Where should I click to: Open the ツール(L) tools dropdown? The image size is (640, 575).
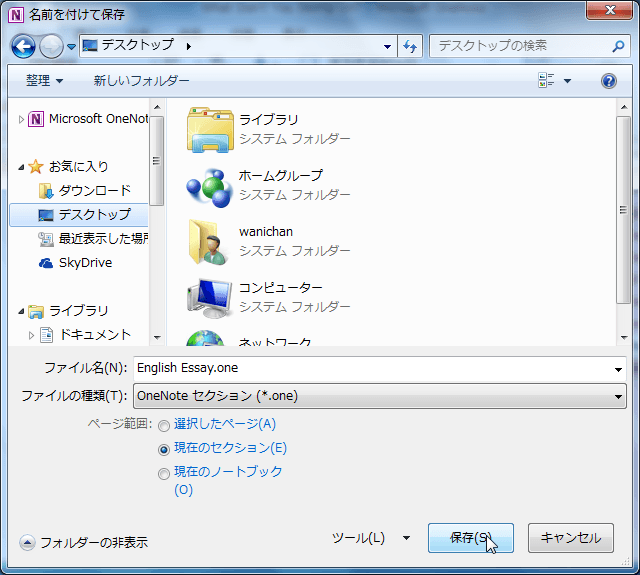tap(371, 538)
